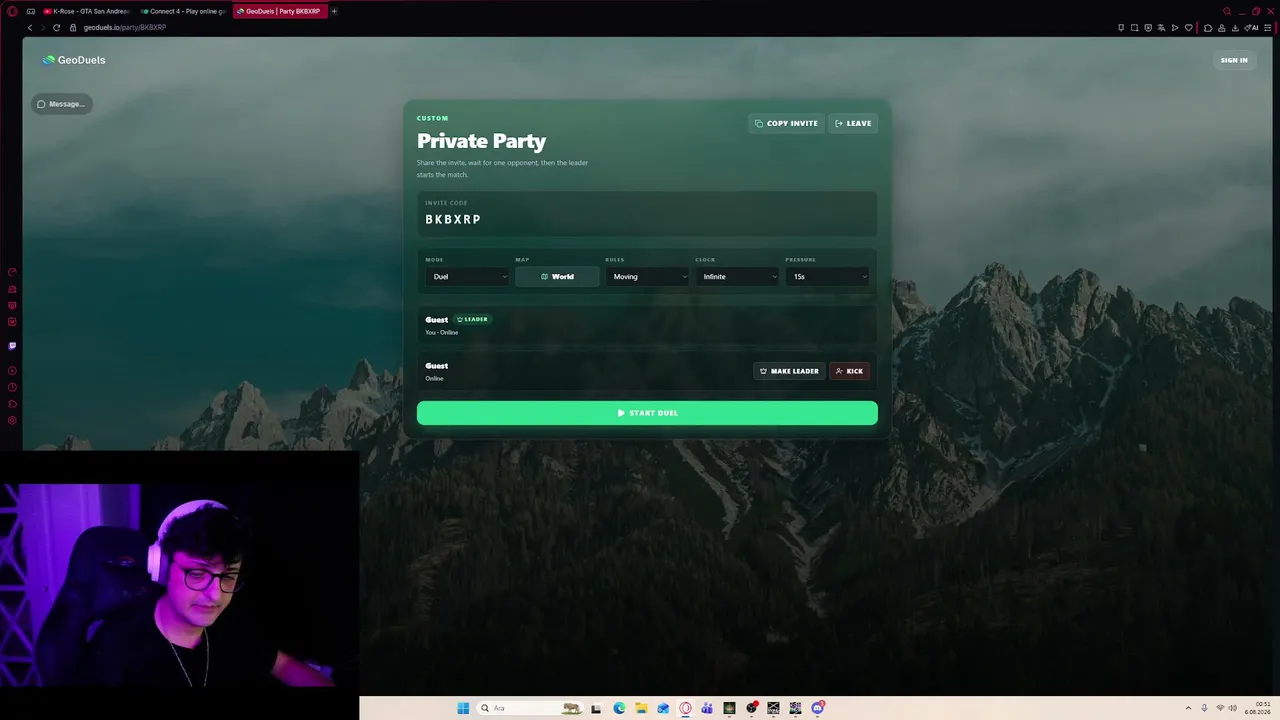Open the snapshot tool in Opera toolbar
This screenshot has height=720, width=1280.
pyautogui.click(x=1134, y=27)
